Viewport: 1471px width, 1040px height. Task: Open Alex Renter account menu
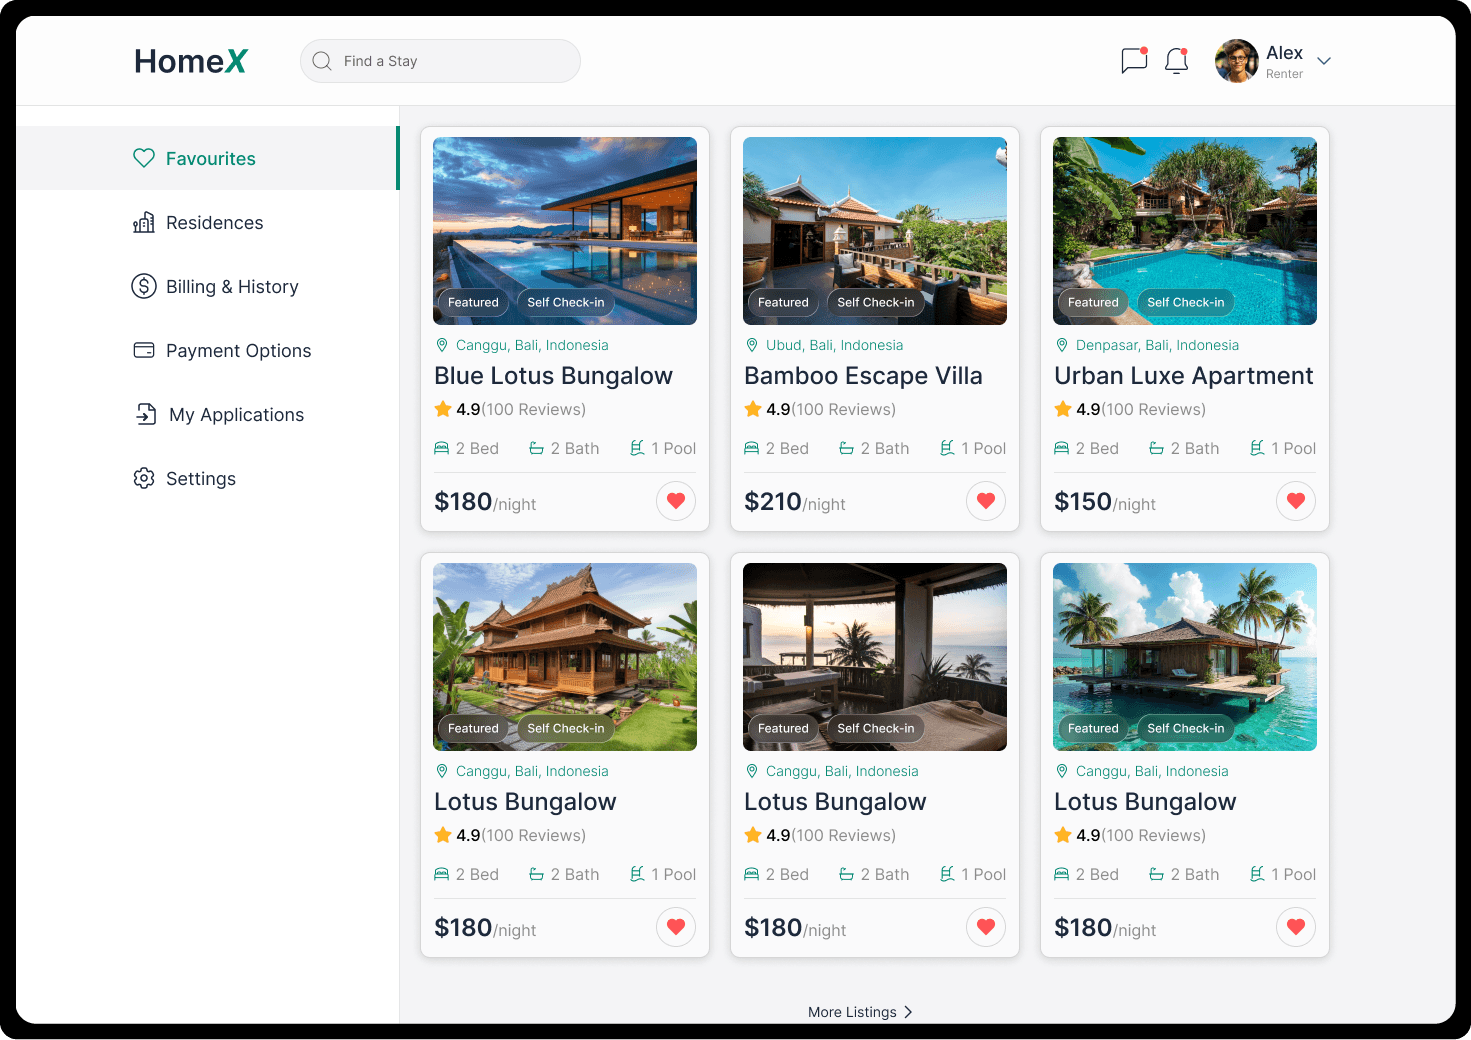[1272, 61]
